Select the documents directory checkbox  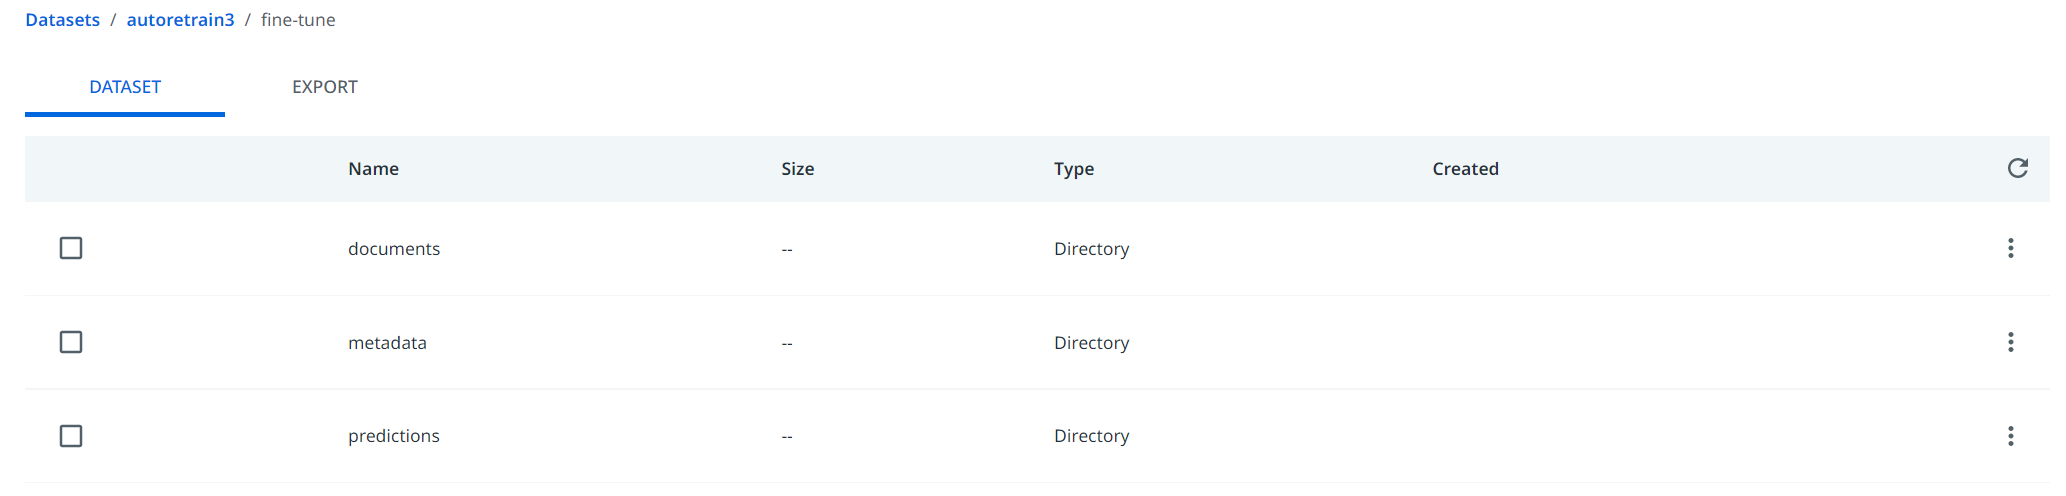(x=71, y=248)
